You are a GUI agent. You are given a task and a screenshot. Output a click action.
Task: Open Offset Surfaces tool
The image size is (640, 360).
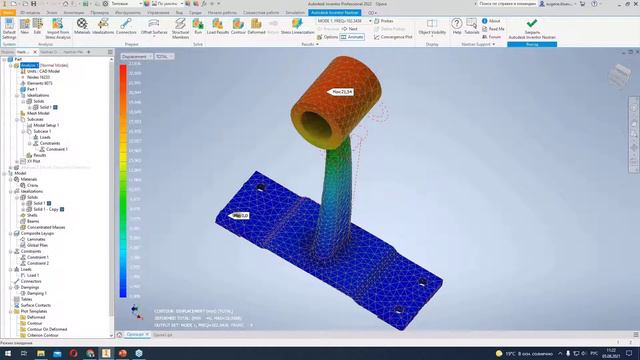(x=154, y=27)
